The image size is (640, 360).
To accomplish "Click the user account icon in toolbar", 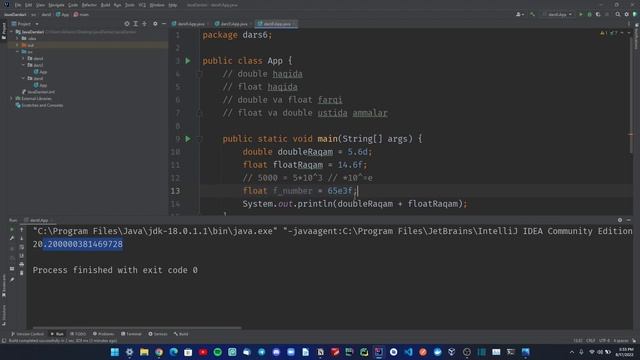I will [519, 14].
